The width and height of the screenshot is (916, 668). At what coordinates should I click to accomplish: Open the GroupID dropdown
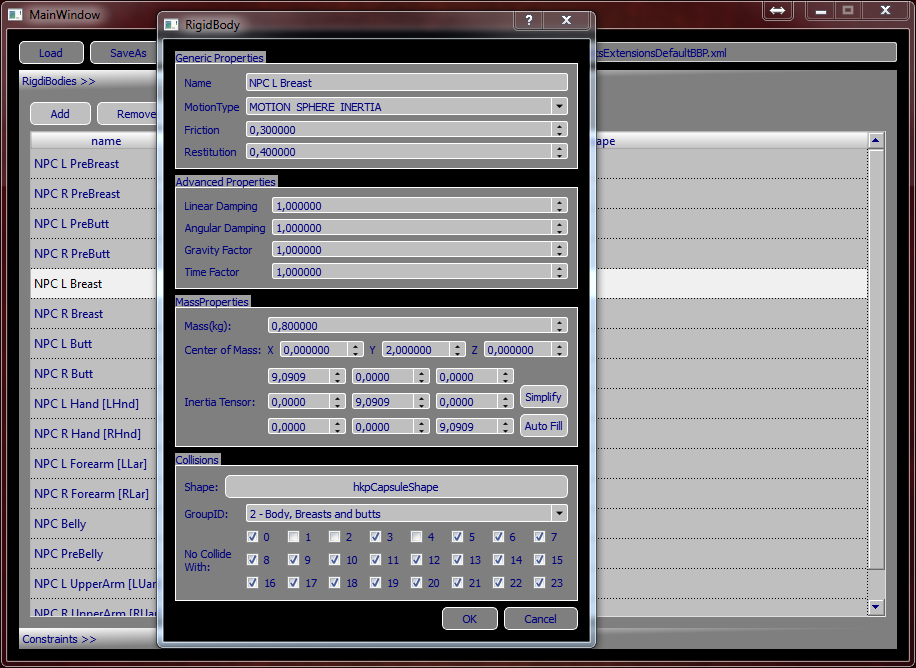click(559, 514)
